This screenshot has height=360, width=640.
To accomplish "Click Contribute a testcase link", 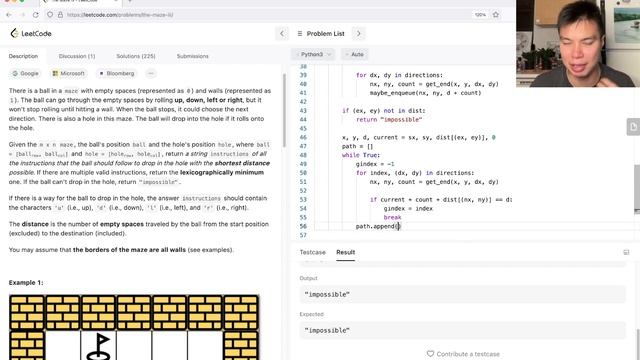I will (x=468, y=354).
